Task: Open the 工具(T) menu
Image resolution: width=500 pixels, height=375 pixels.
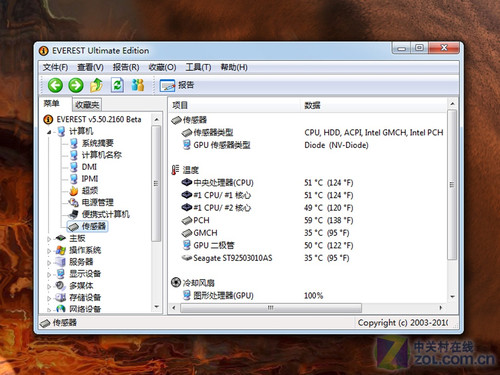Action: [x=198, y=67]
